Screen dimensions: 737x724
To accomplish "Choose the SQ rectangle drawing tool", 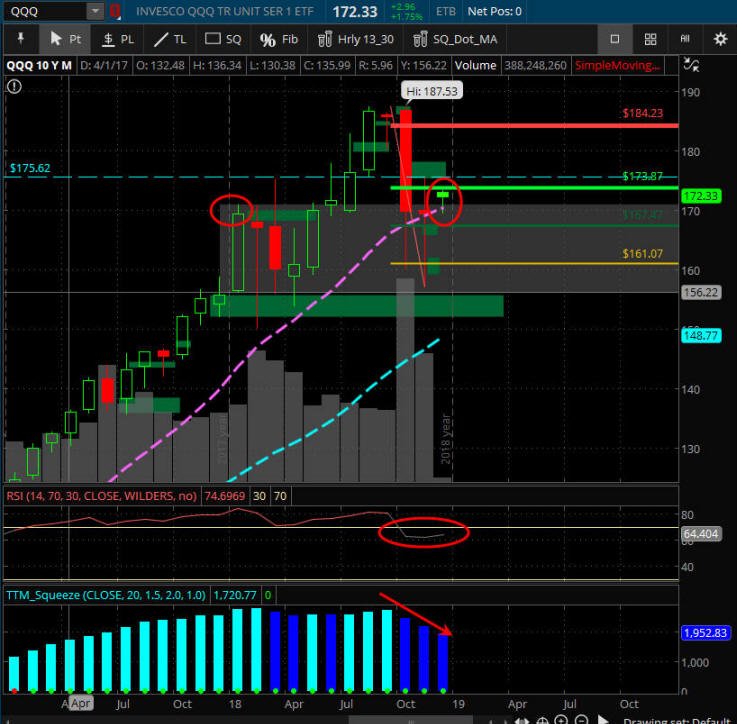I will coord(223,39).
